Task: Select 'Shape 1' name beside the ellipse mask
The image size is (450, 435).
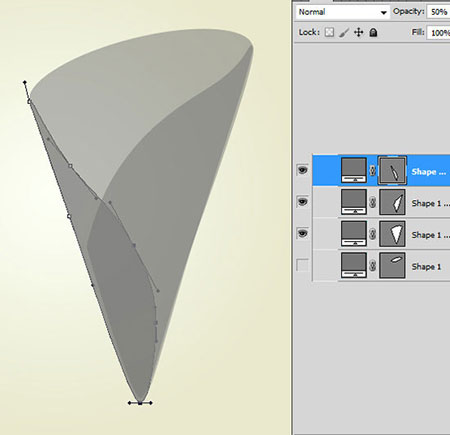Action: [426, 266]
